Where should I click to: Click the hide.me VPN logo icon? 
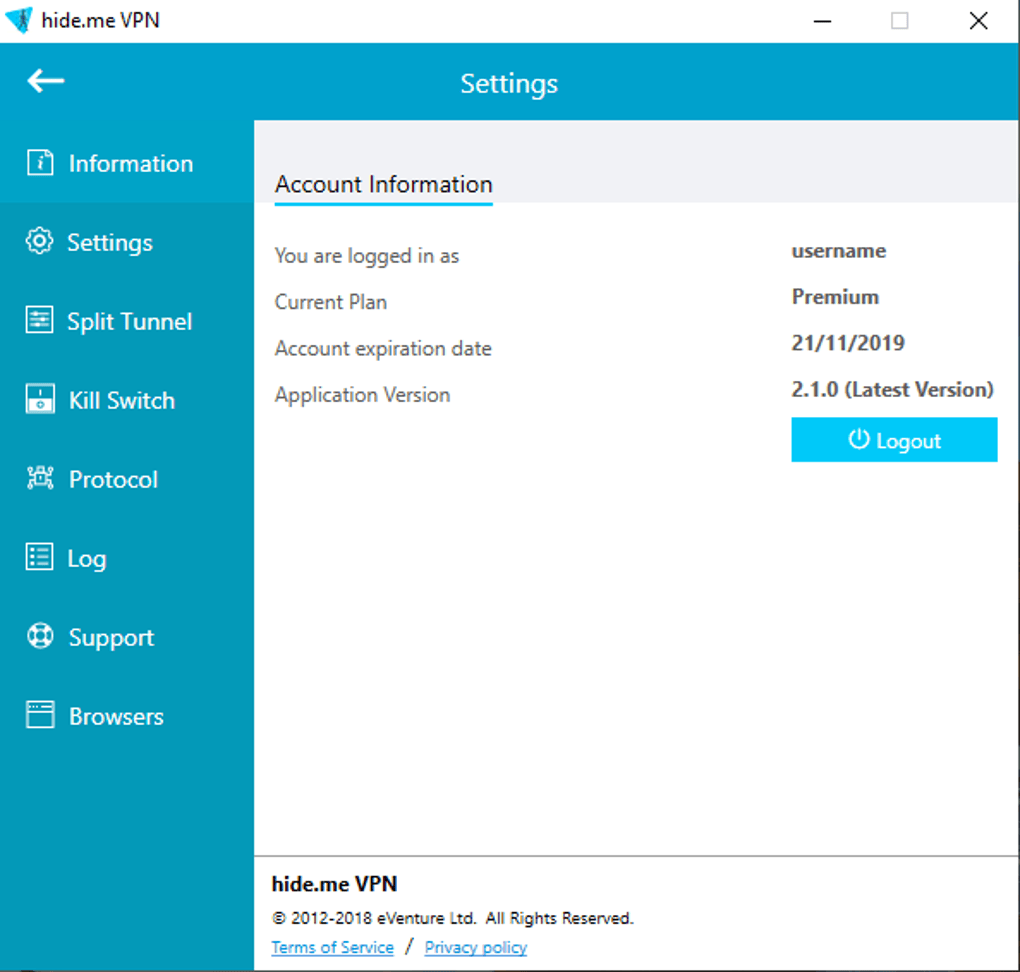[19, 20]
